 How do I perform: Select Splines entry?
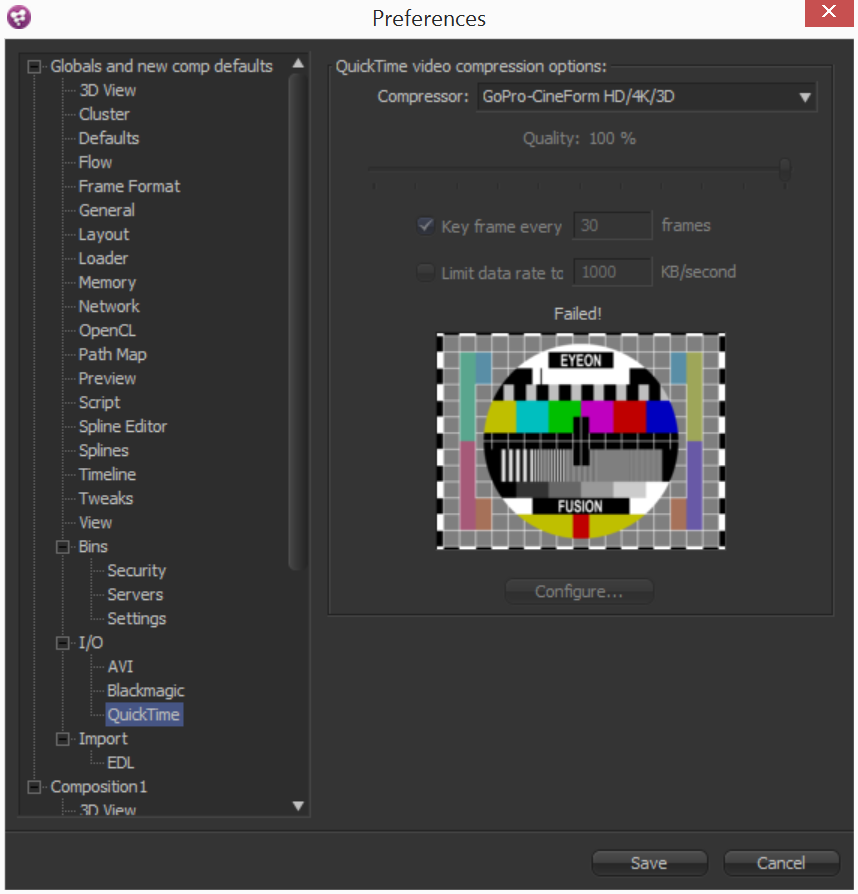pyautogui.click(x=104, y=450)
